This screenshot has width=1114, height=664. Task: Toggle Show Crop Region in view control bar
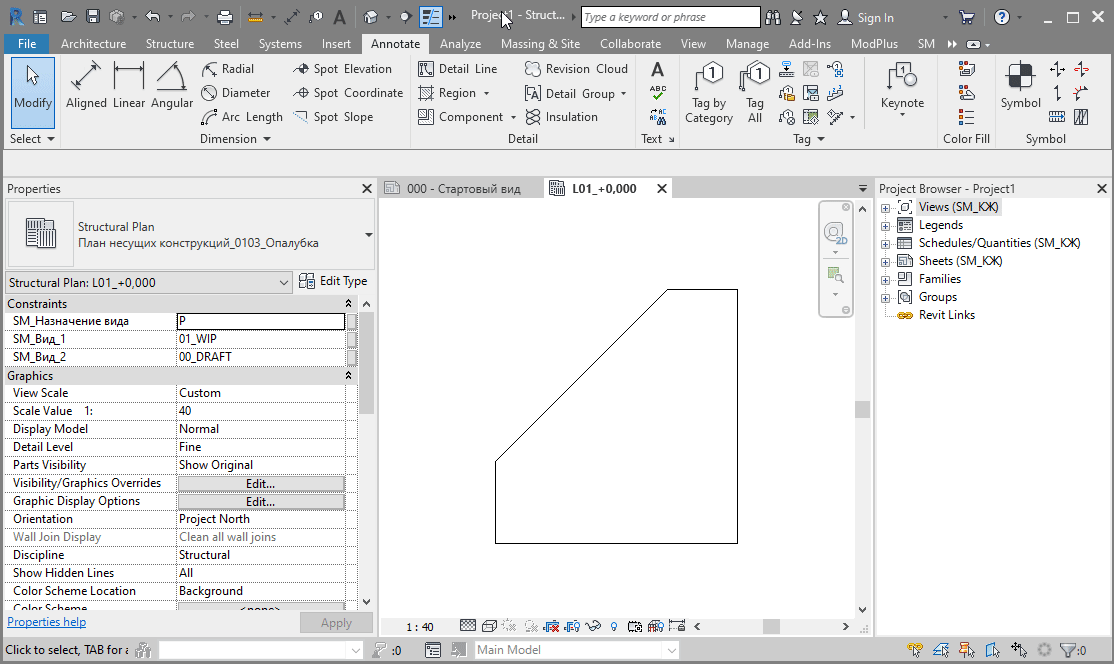[572, 626]
